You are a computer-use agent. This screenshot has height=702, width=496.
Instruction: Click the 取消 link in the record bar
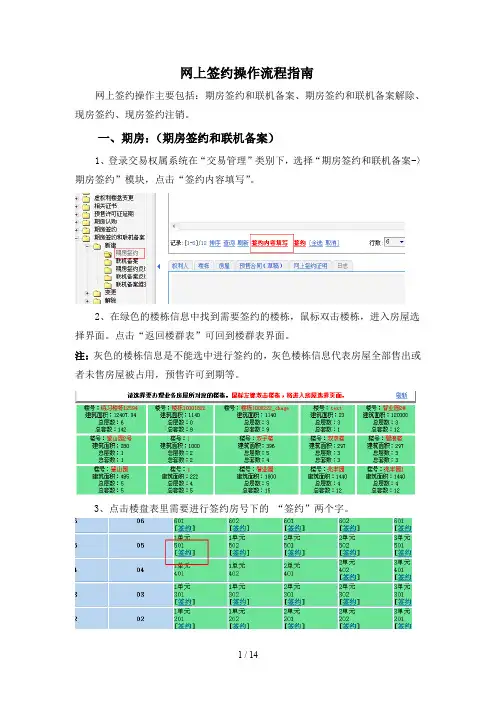point(332,243)
